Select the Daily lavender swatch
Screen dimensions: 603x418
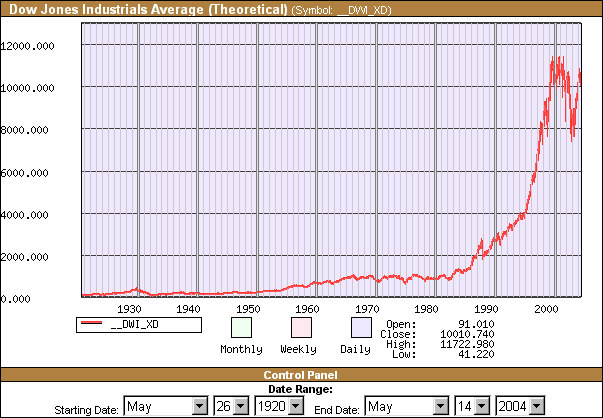(361, 327)
